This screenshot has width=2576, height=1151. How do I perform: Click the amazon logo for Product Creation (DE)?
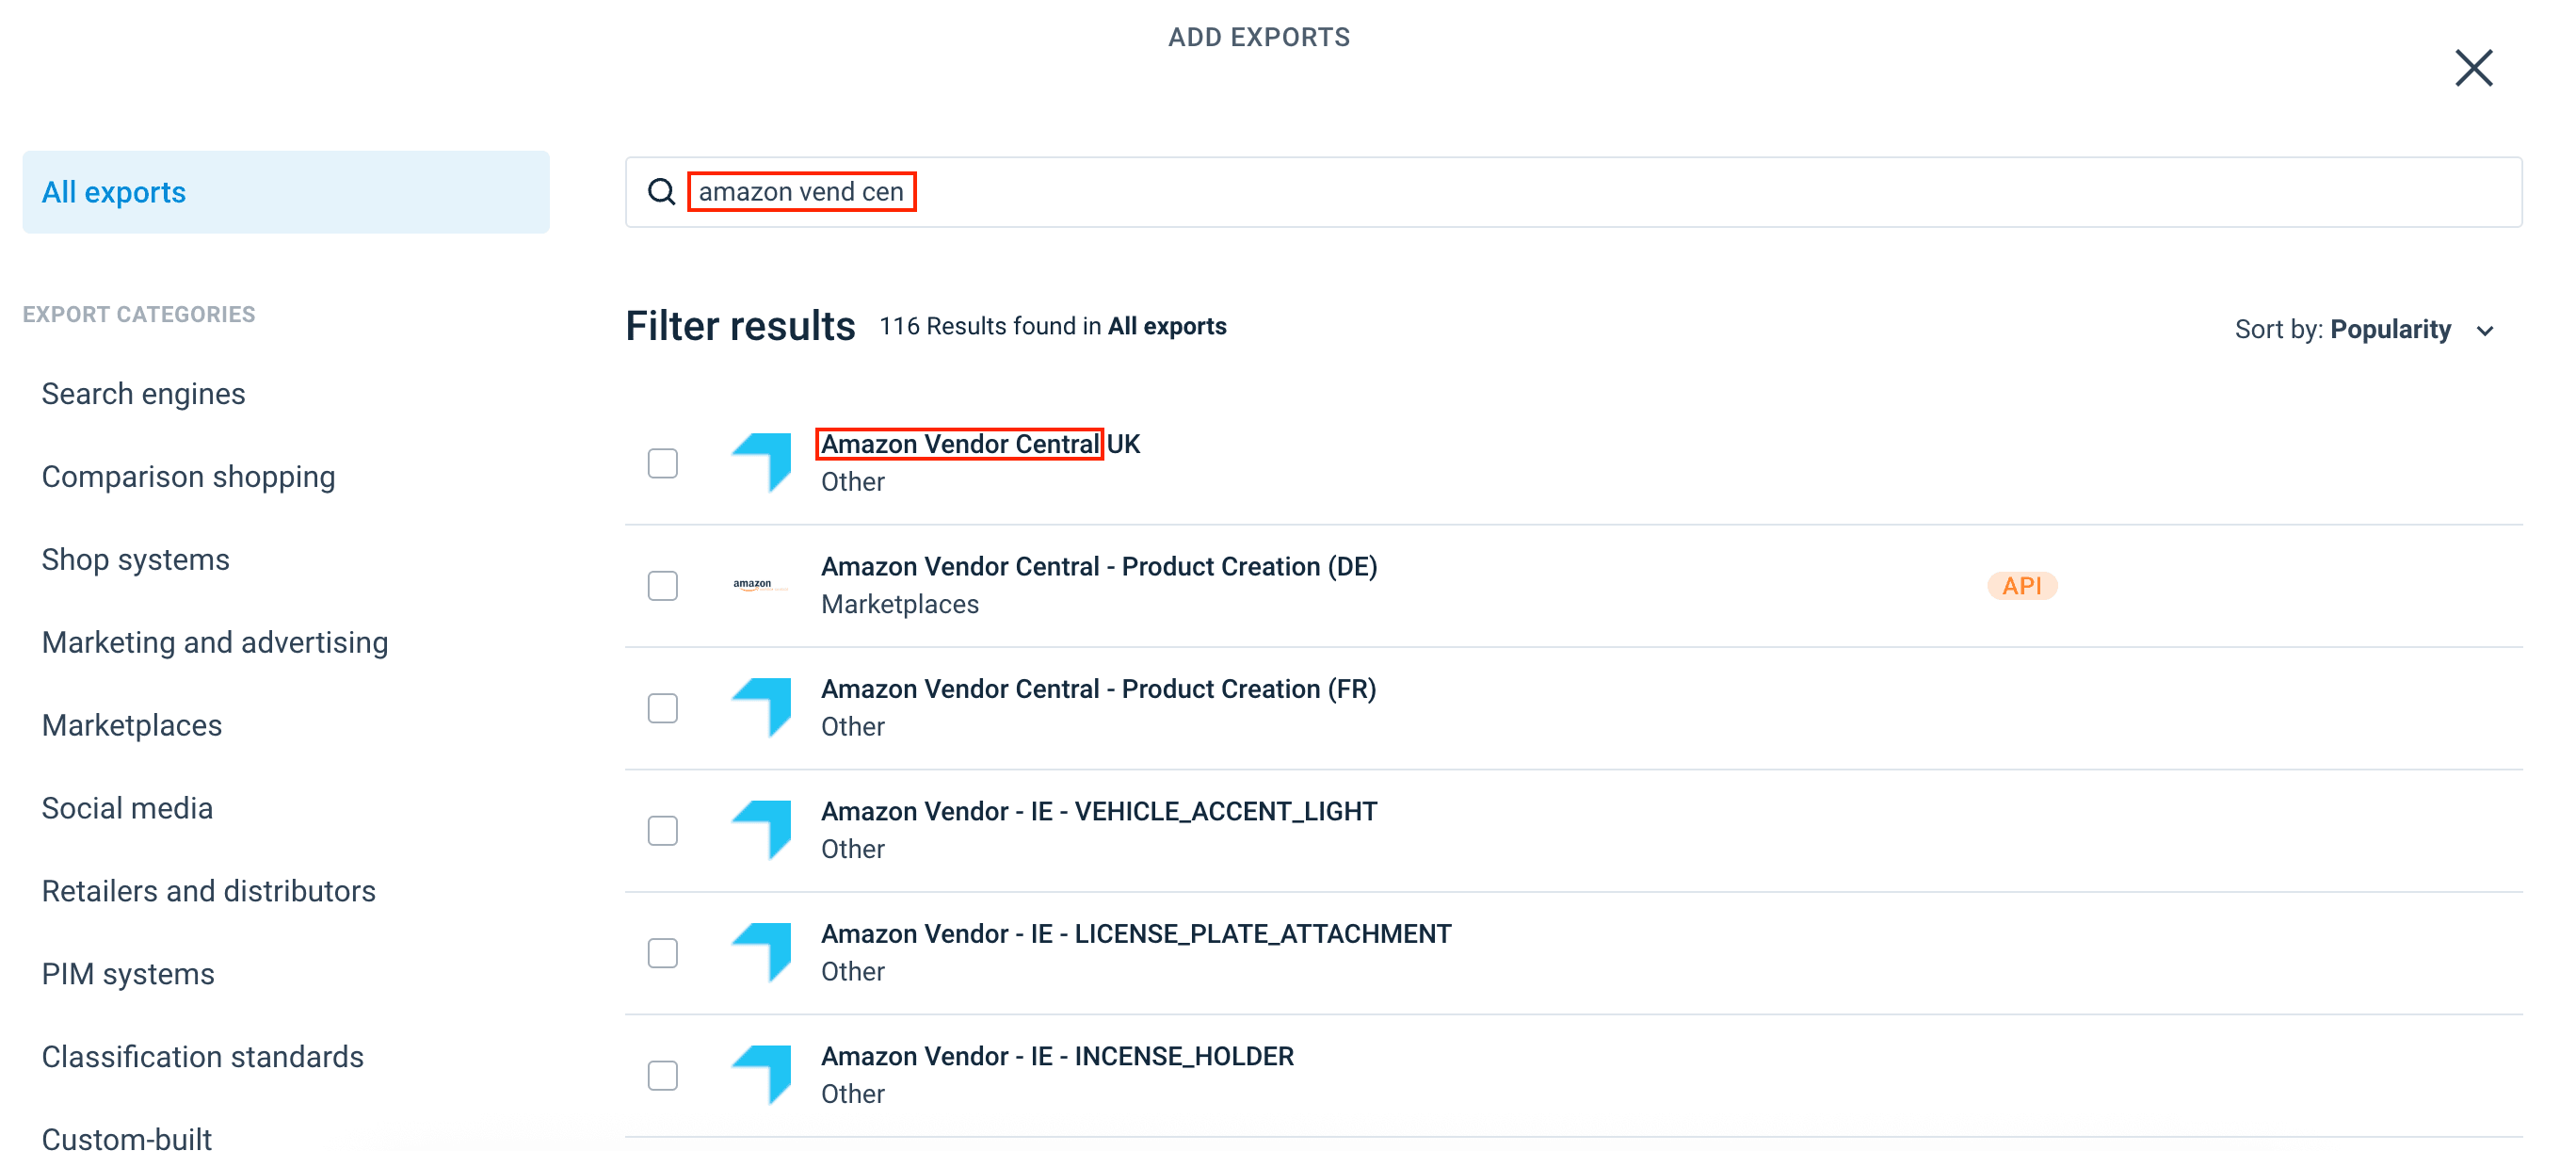753,585
